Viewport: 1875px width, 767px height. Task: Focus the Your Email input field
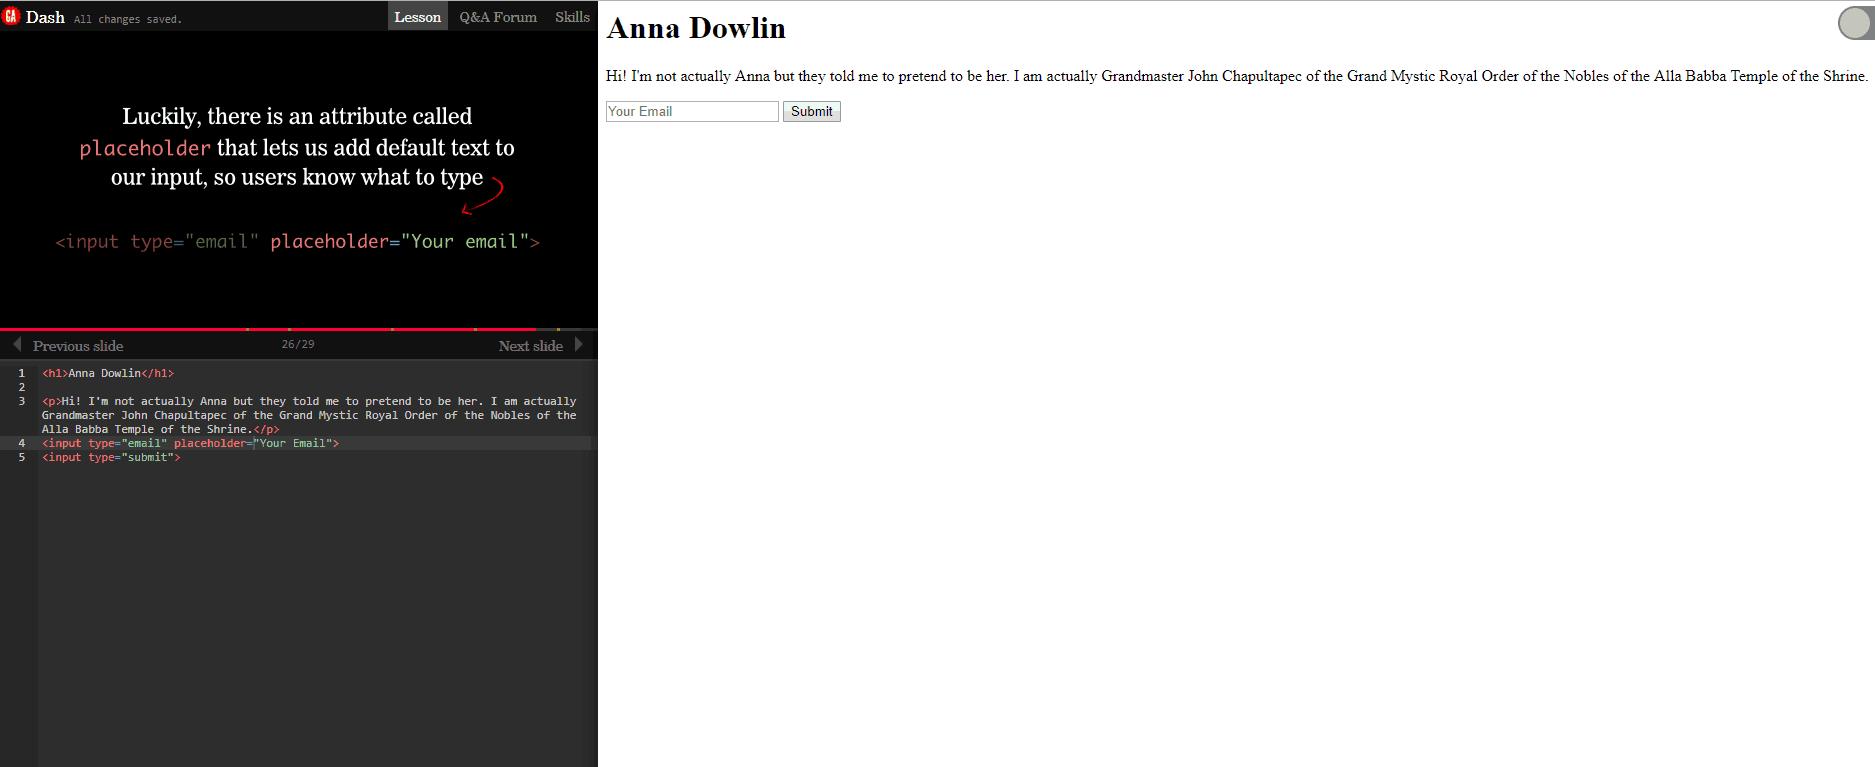[x=692, y=111]
